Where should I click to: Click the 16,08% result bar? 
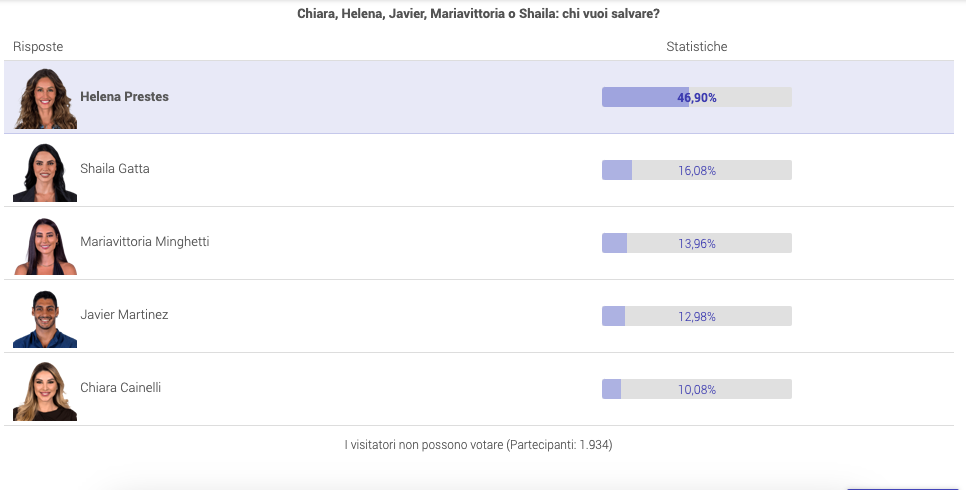tap(697, 170)
